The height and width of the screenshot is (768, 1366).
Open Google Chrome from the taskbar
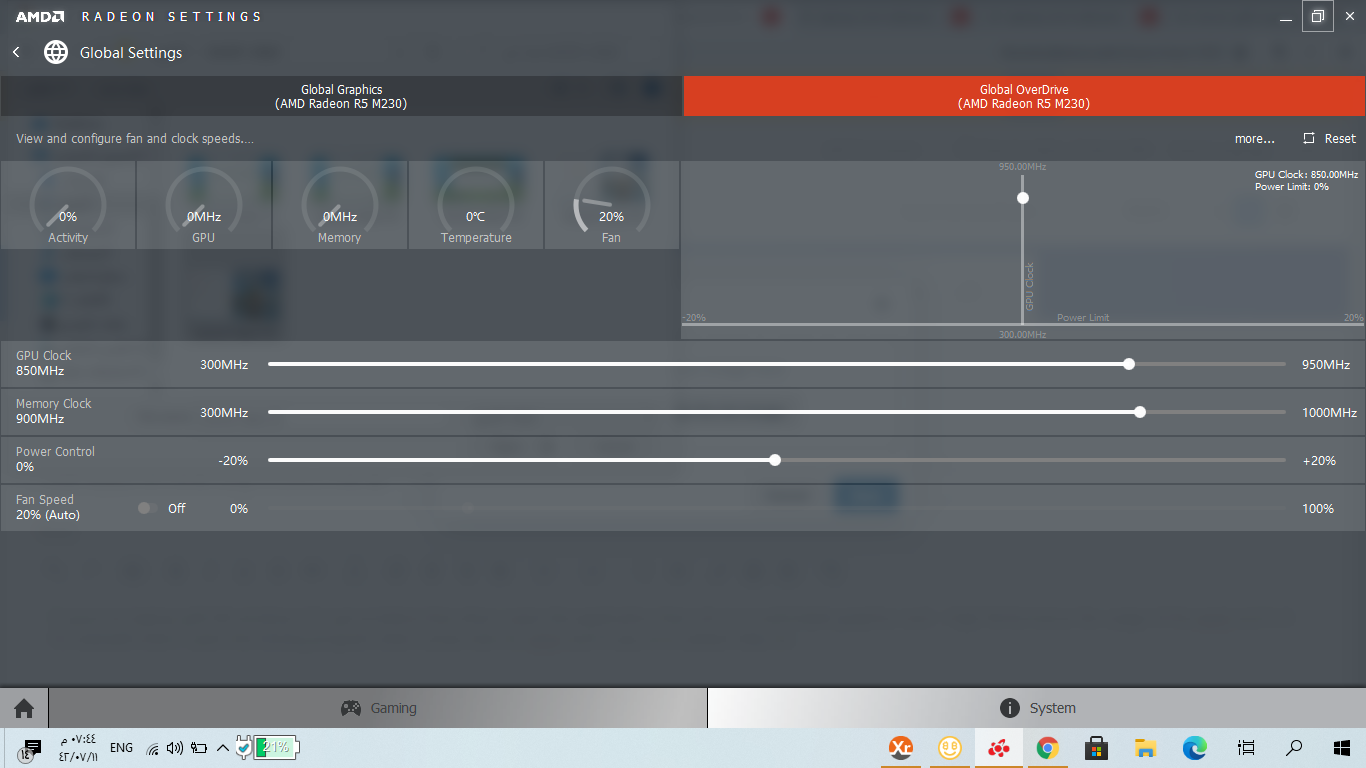tap(1047, 747)
